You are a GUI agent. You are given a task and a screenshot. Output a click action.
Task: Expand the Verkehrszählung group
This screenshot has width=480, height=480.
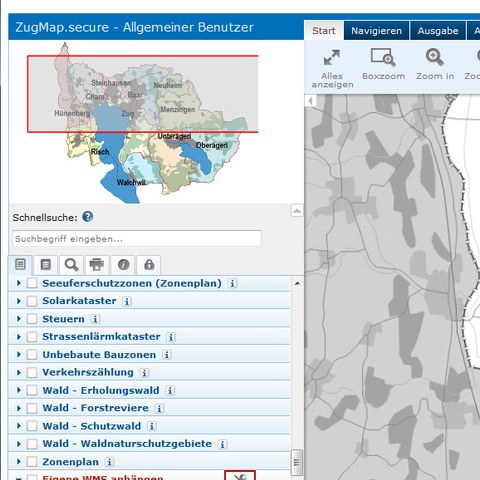tap(19, 373)
